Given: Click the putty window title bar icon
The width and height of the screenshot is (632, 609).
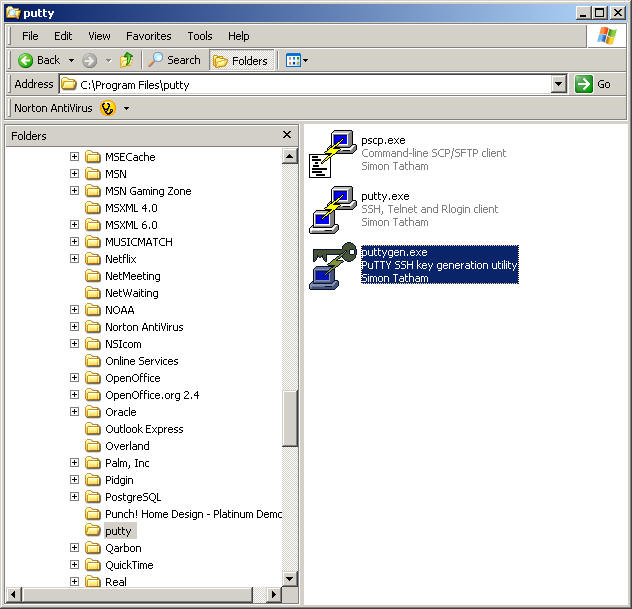Looking at the screenshot, I should [13, 13].
